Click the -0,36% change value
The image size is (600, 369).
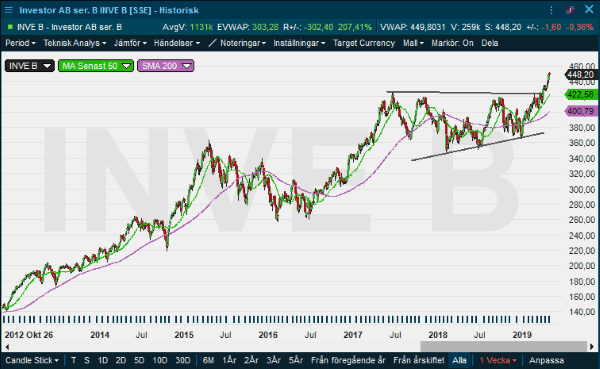click(x=579, y=27)
